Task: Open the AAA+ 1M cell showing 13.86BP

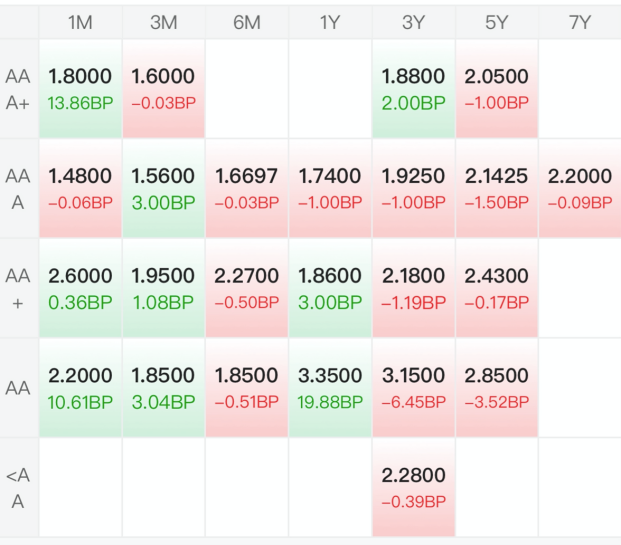Action: point(80,89)
